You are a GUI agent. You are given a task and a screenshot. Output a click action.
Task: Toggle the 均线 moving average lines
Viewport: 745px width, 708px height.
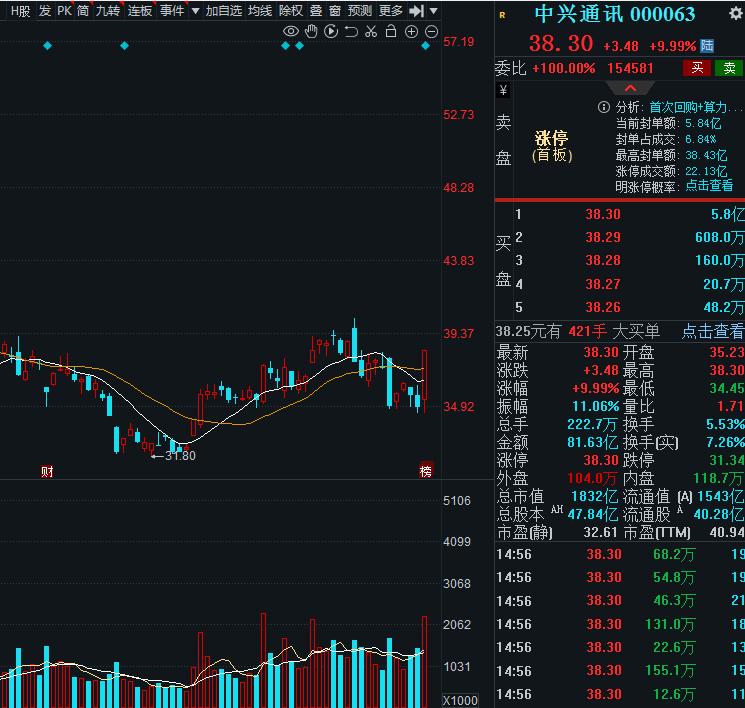(x=260, y=11)
